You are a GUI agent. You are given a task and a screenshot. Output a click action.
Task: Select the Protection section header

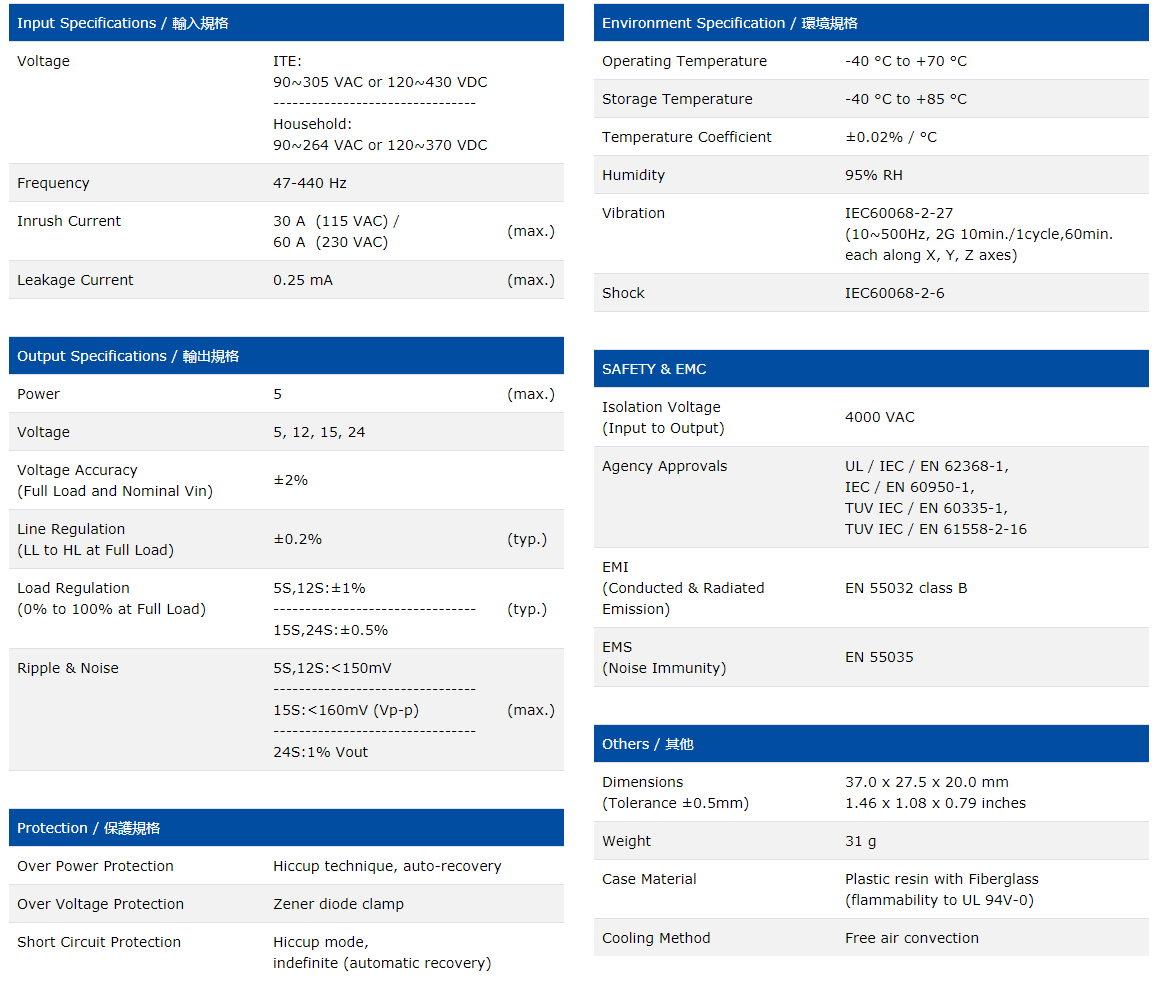point(89,828)
